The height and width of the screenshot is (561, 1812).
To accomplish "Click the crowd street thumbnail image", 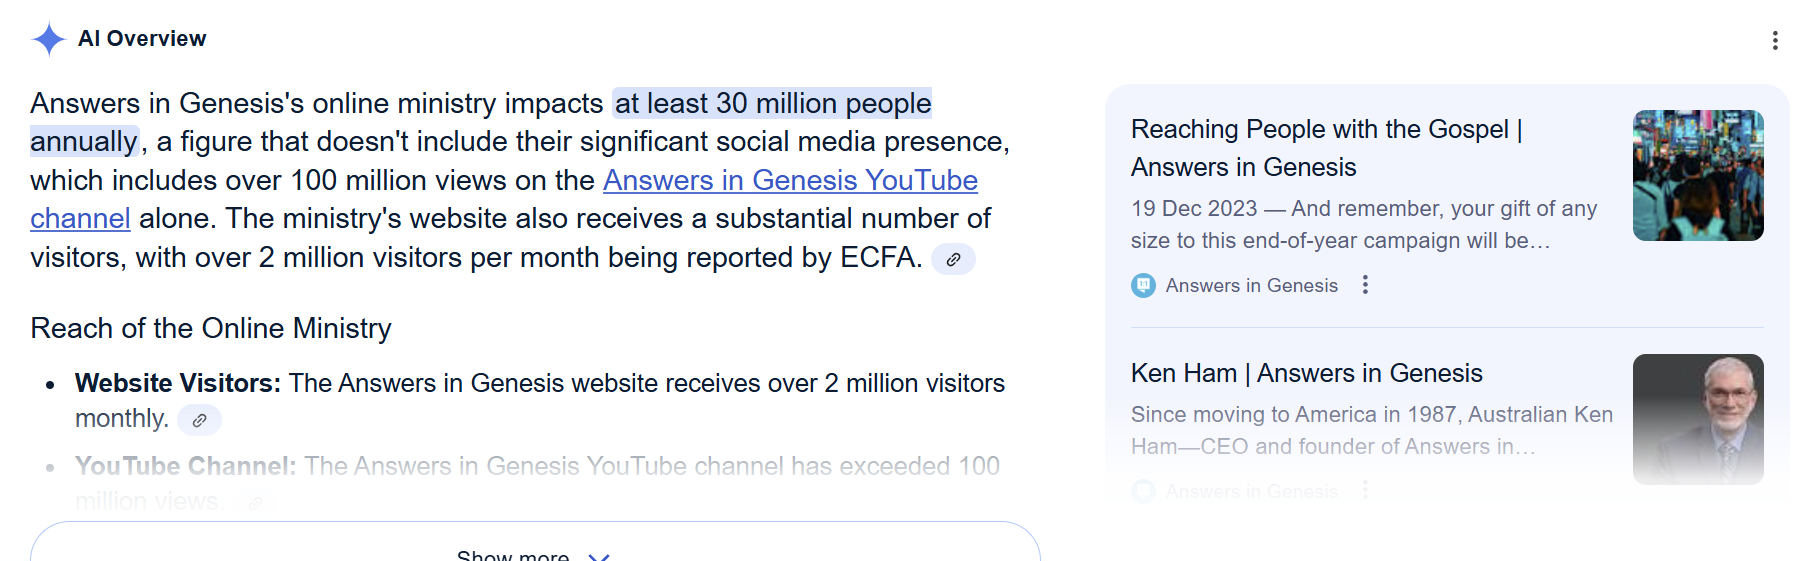I will (x=1697, y=176).
